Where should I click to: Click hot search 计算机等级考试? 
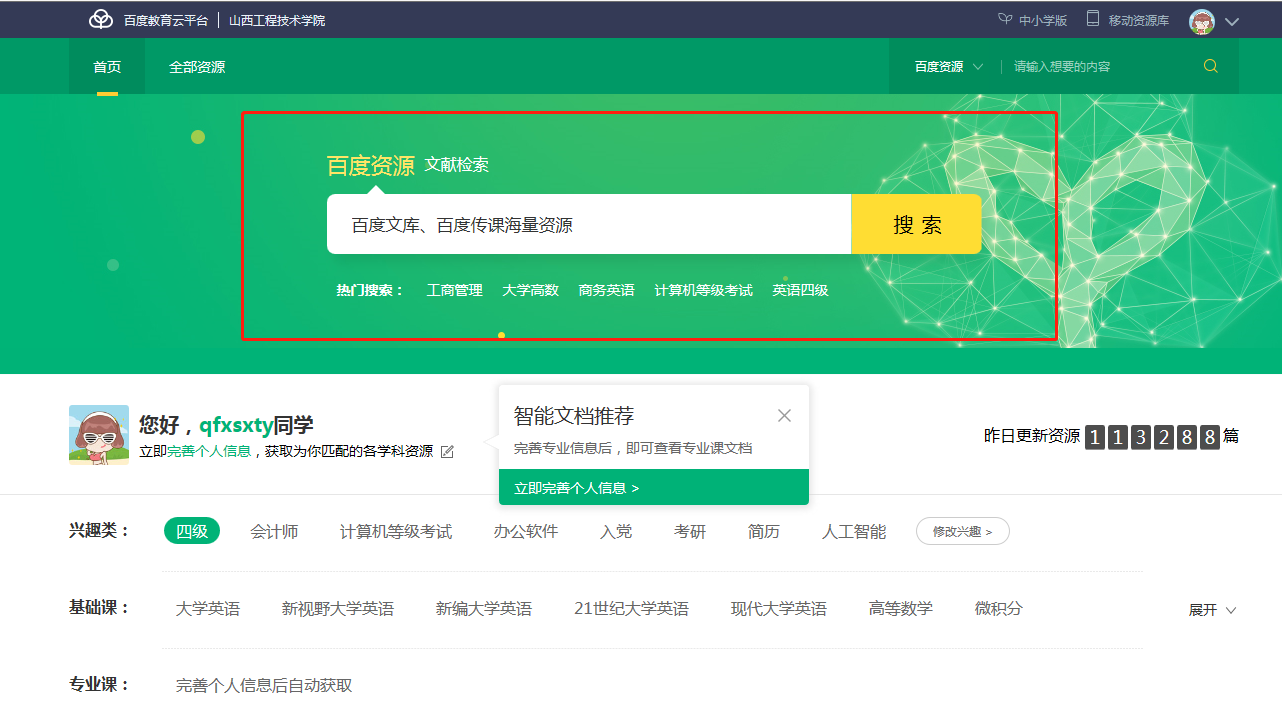tap(703, 290)
